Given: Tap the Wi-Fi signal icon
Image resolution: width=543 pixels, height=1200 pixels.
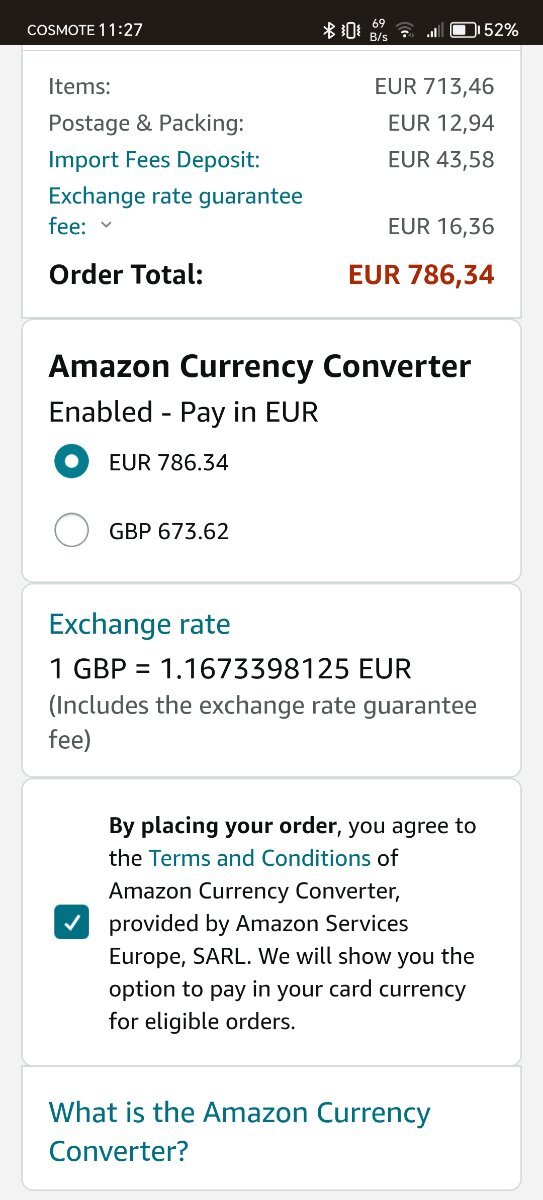Looking at the screenshot, I should (406, 30).
